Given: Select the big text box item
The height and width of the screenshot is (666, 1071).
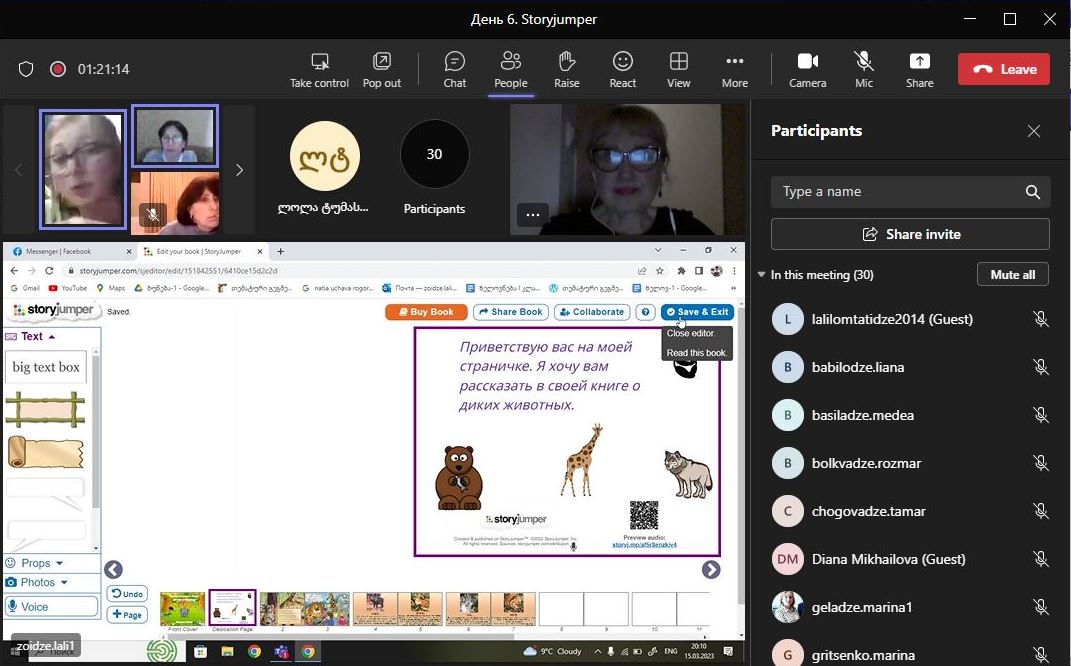Looking at the screenshot, I should click(46, 367).
